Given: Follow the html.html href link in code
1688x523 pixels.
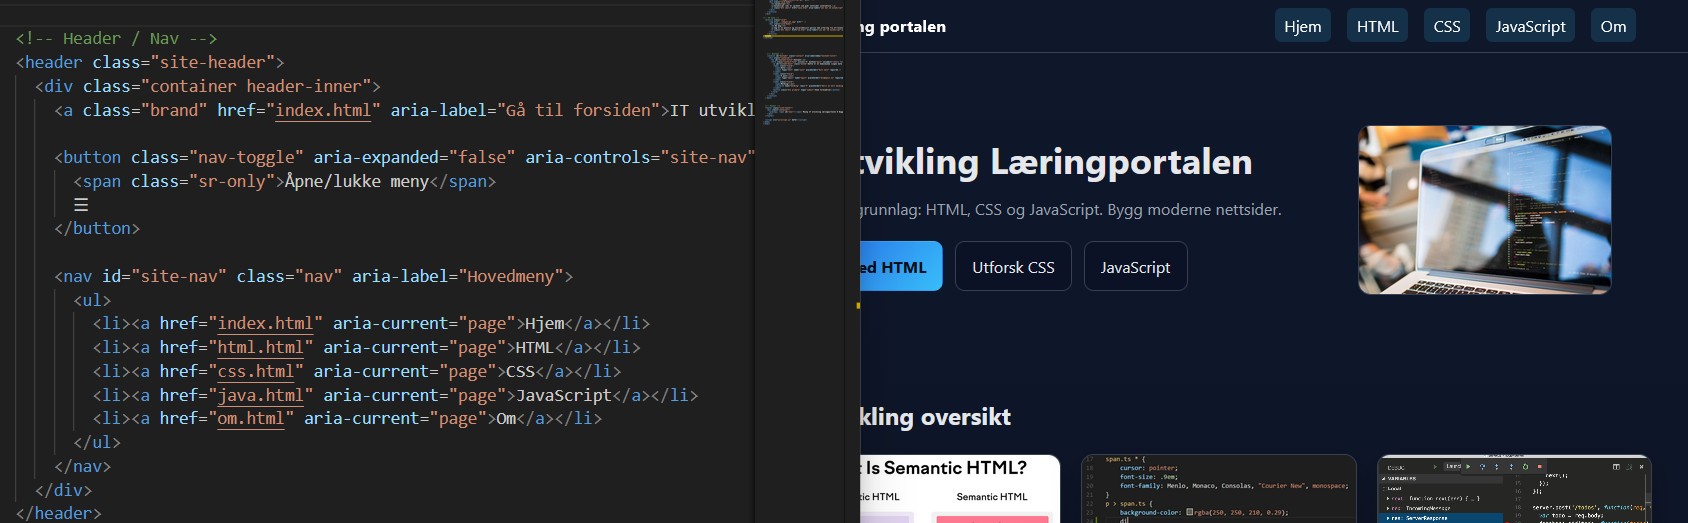Looking at the screenshot, I should (x=260, y=347).
